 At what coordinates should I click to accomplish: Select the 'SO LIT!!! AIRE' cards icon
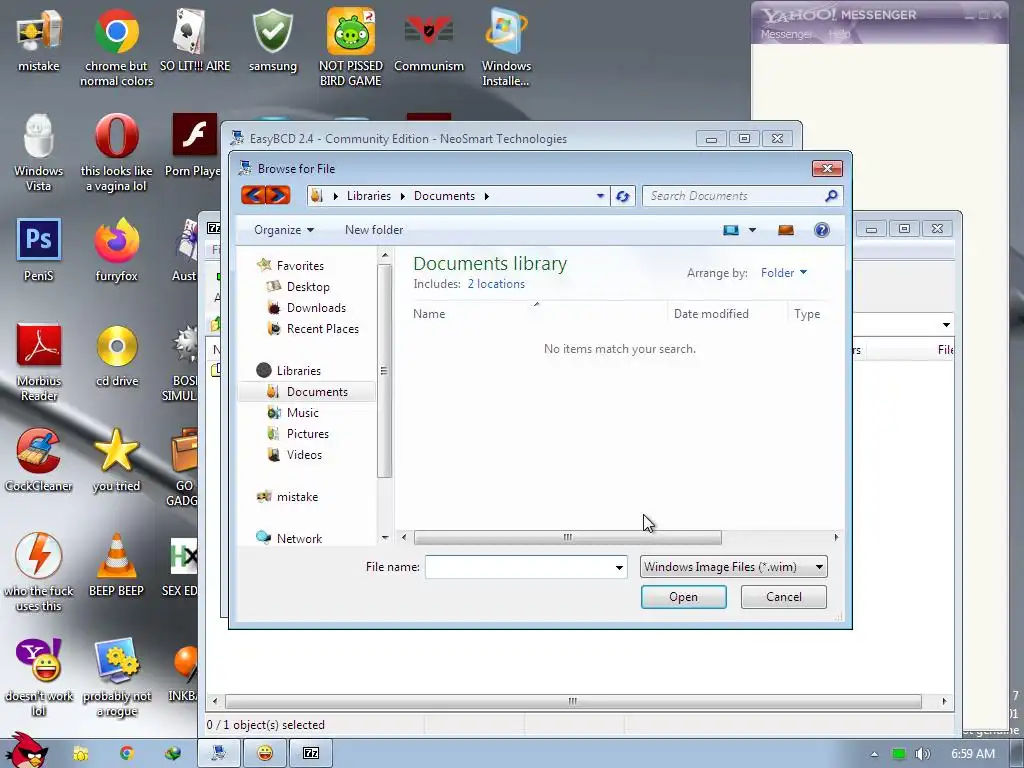(195, 40)
